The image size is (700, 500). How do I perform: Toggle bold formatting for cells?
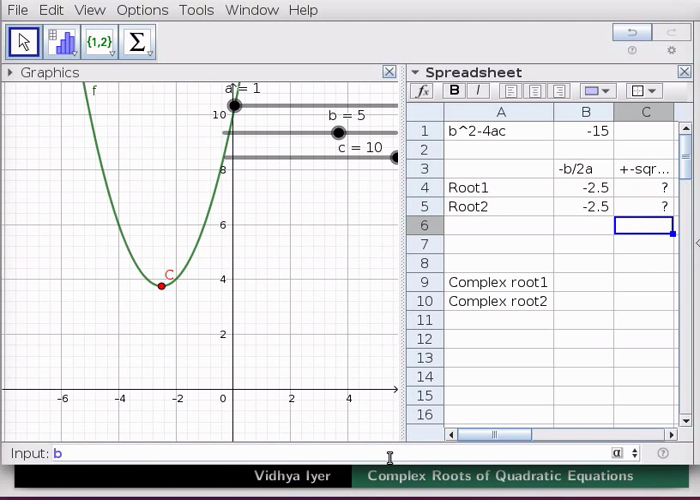coord(455,91)
